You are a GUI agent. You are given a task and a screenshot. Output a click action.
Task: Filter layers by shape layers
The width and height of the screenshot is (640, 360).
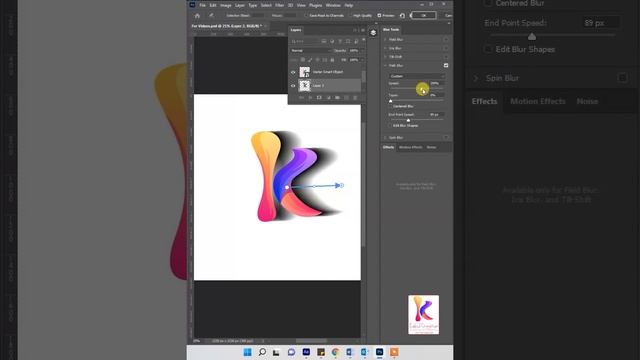click(x=348, y=41)
